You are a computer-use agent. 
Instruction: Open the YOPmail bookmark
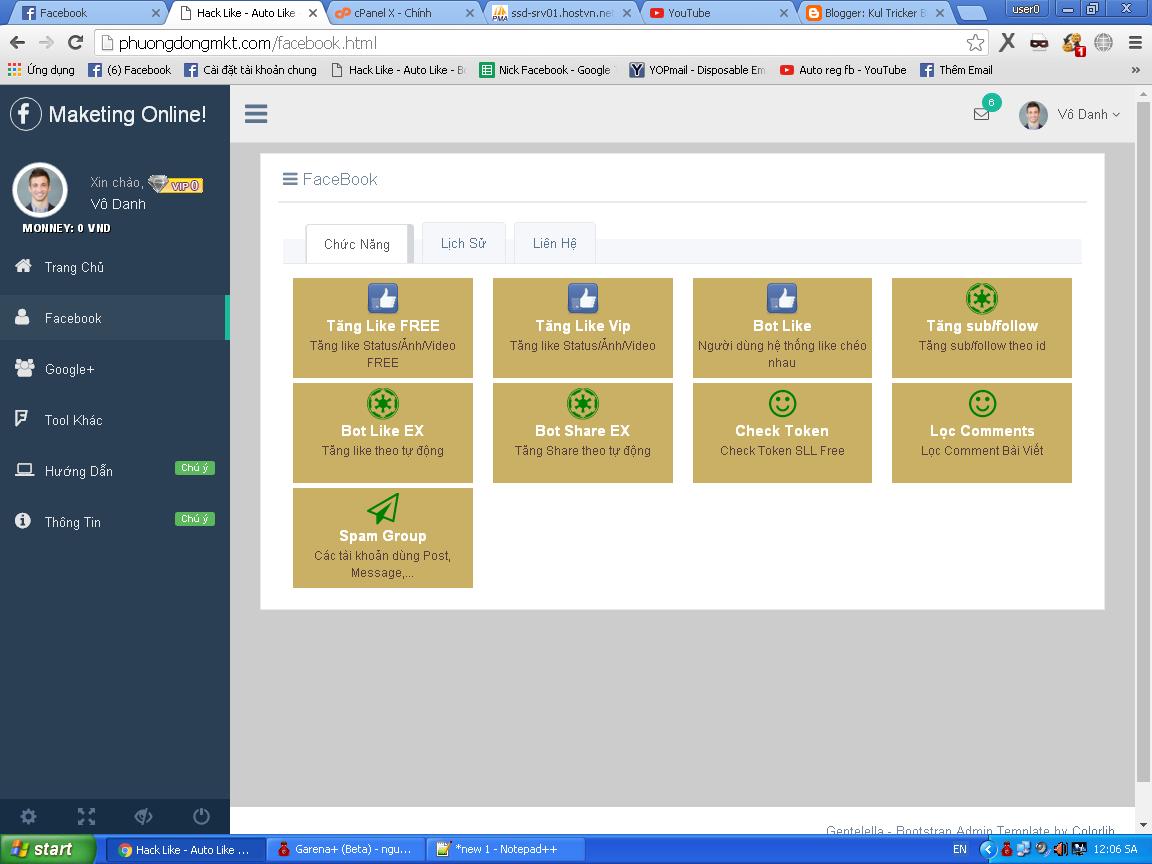click(698, 70)
